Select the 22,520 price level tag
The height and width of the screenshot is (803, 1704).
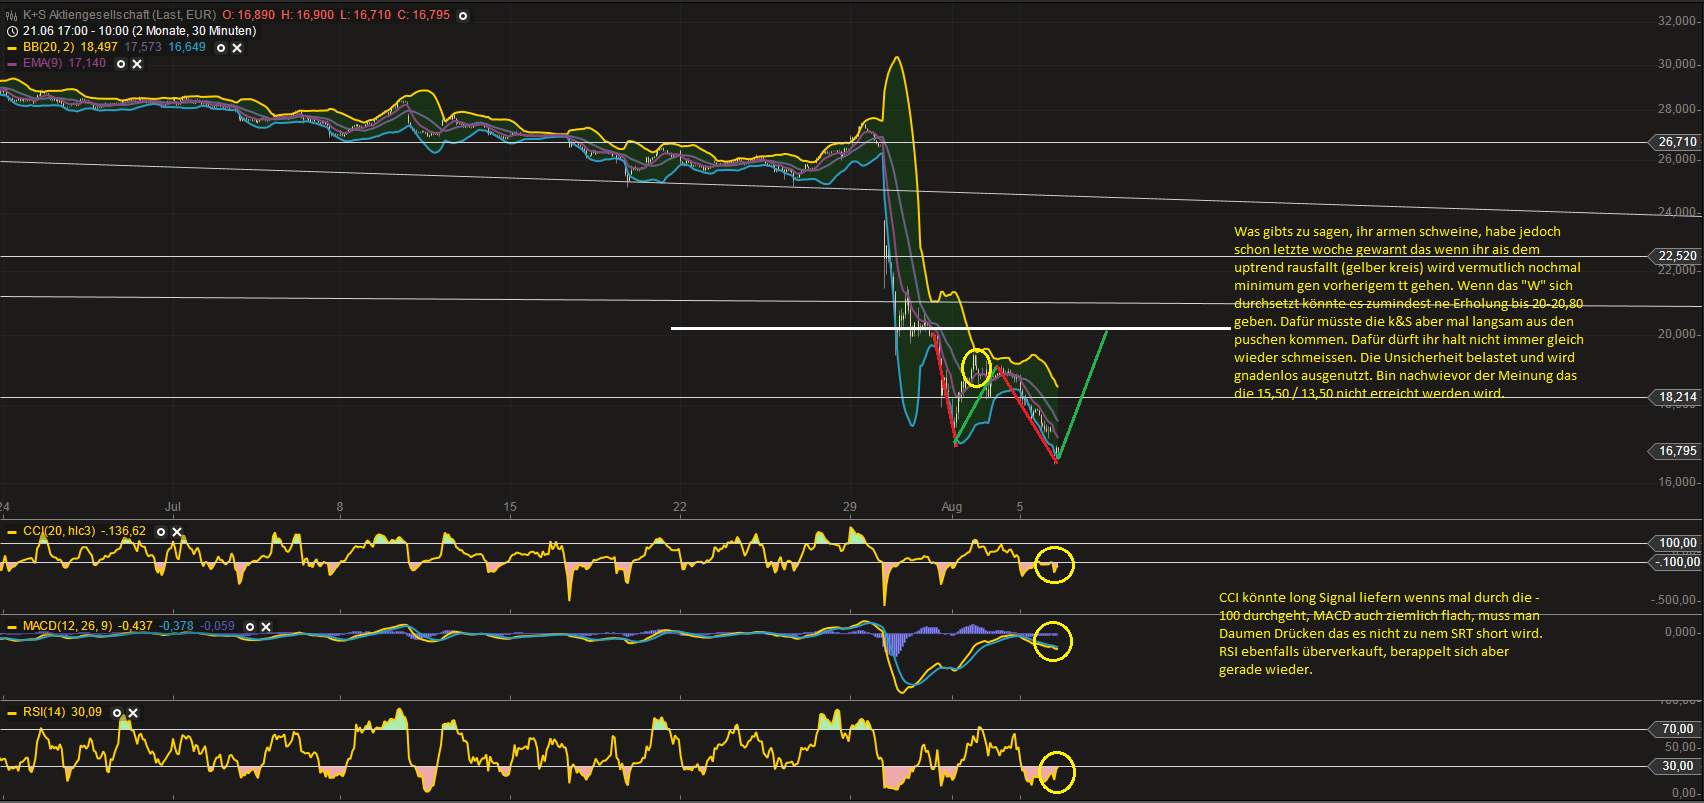tap(1676, 256)
